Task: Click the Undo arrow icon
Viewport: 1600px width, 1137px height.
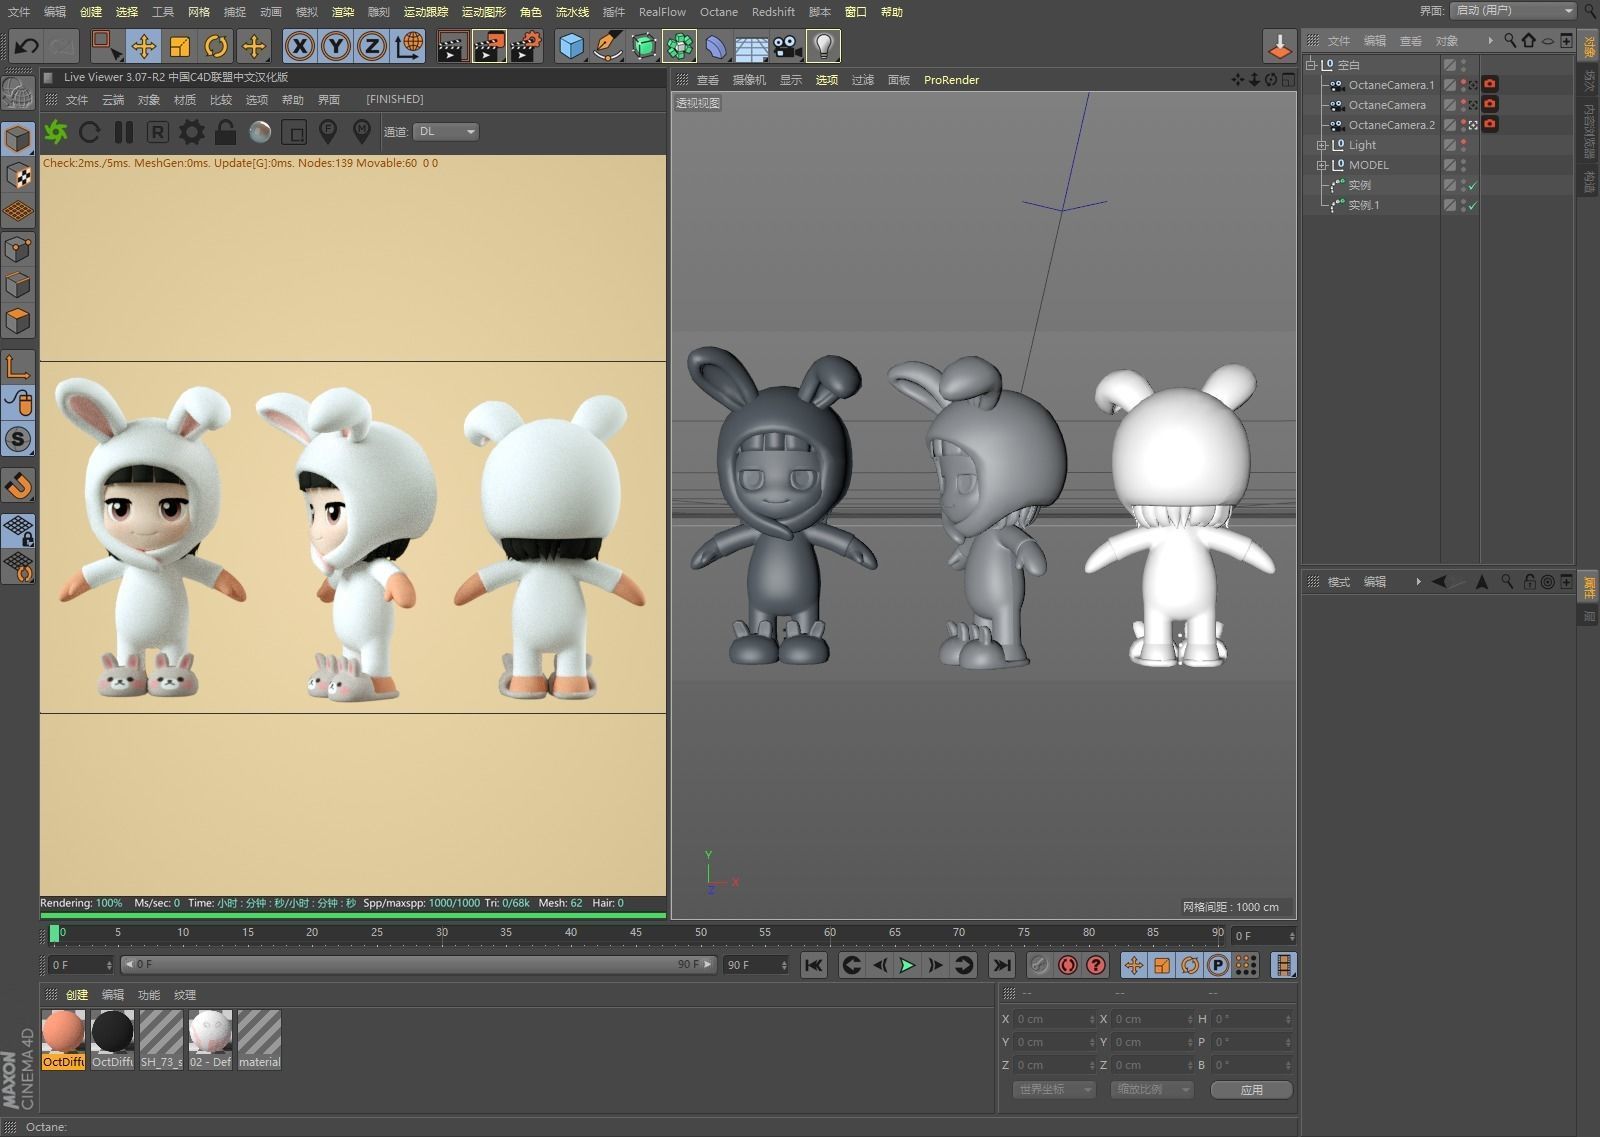Action: coord(26,46)
